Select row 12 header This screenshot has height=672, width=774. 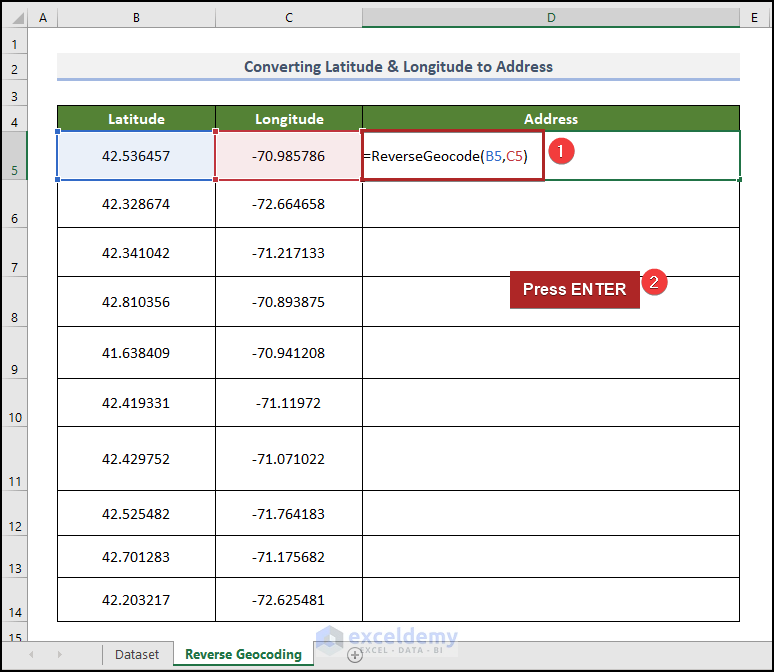click(x=14, y=513)
